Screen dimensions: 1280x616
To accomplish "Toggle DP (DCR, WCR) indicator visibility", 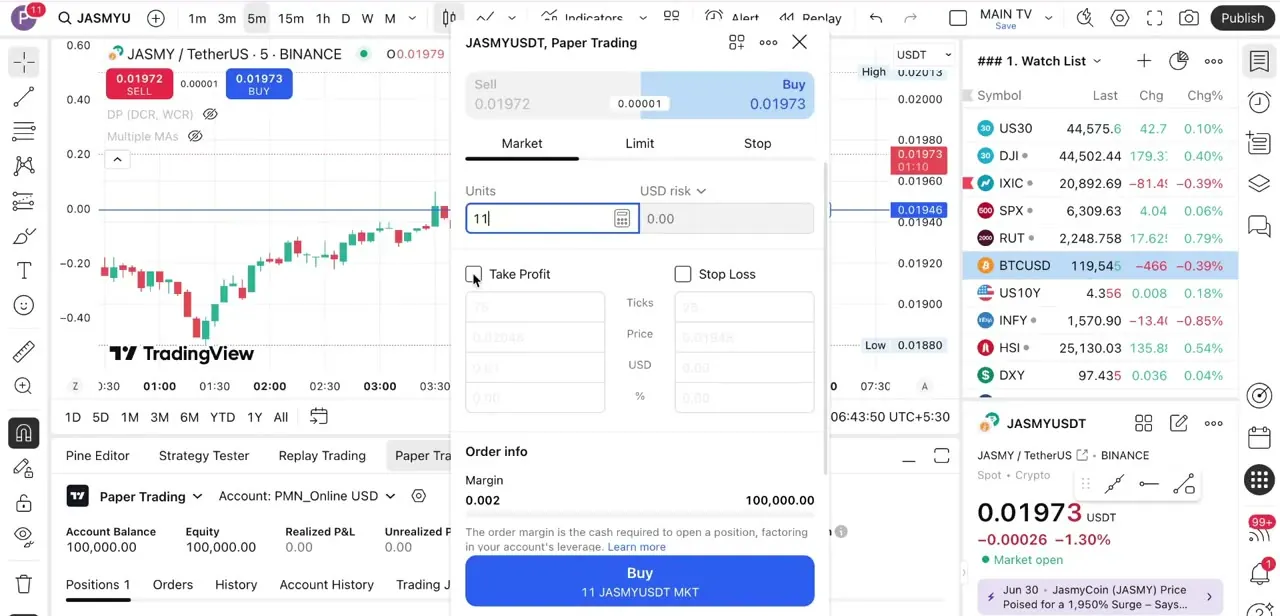I will tap(210, 114).
